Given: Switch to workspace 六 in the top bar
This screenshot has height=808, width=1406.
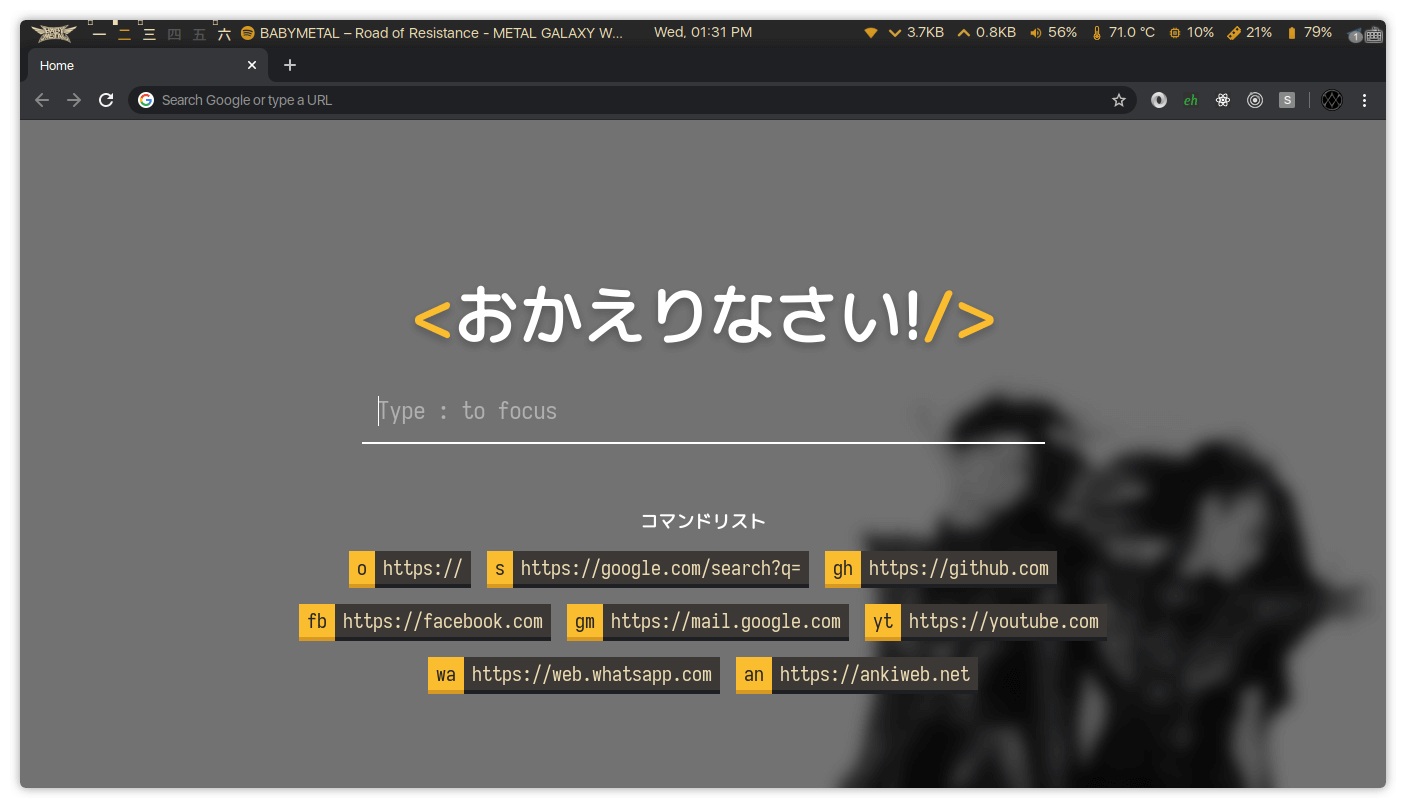Looking at the screenshot, I should tap(223, 32).
